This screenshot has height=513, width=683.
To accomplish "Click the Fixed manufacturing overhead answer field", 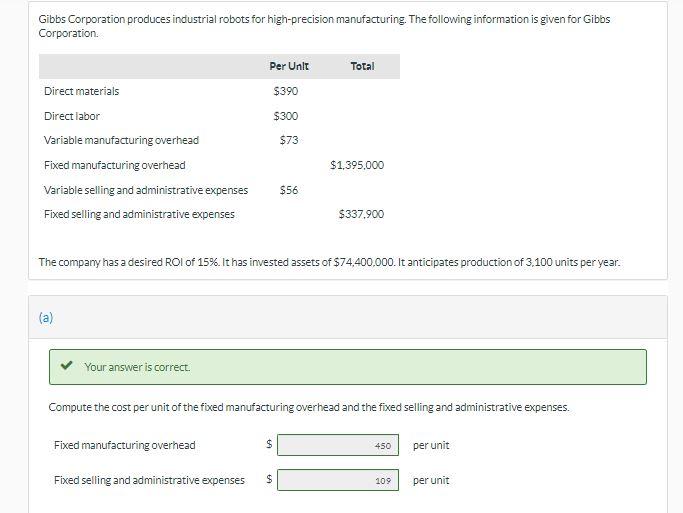I will pyautogui.click(x=338, y=445).
